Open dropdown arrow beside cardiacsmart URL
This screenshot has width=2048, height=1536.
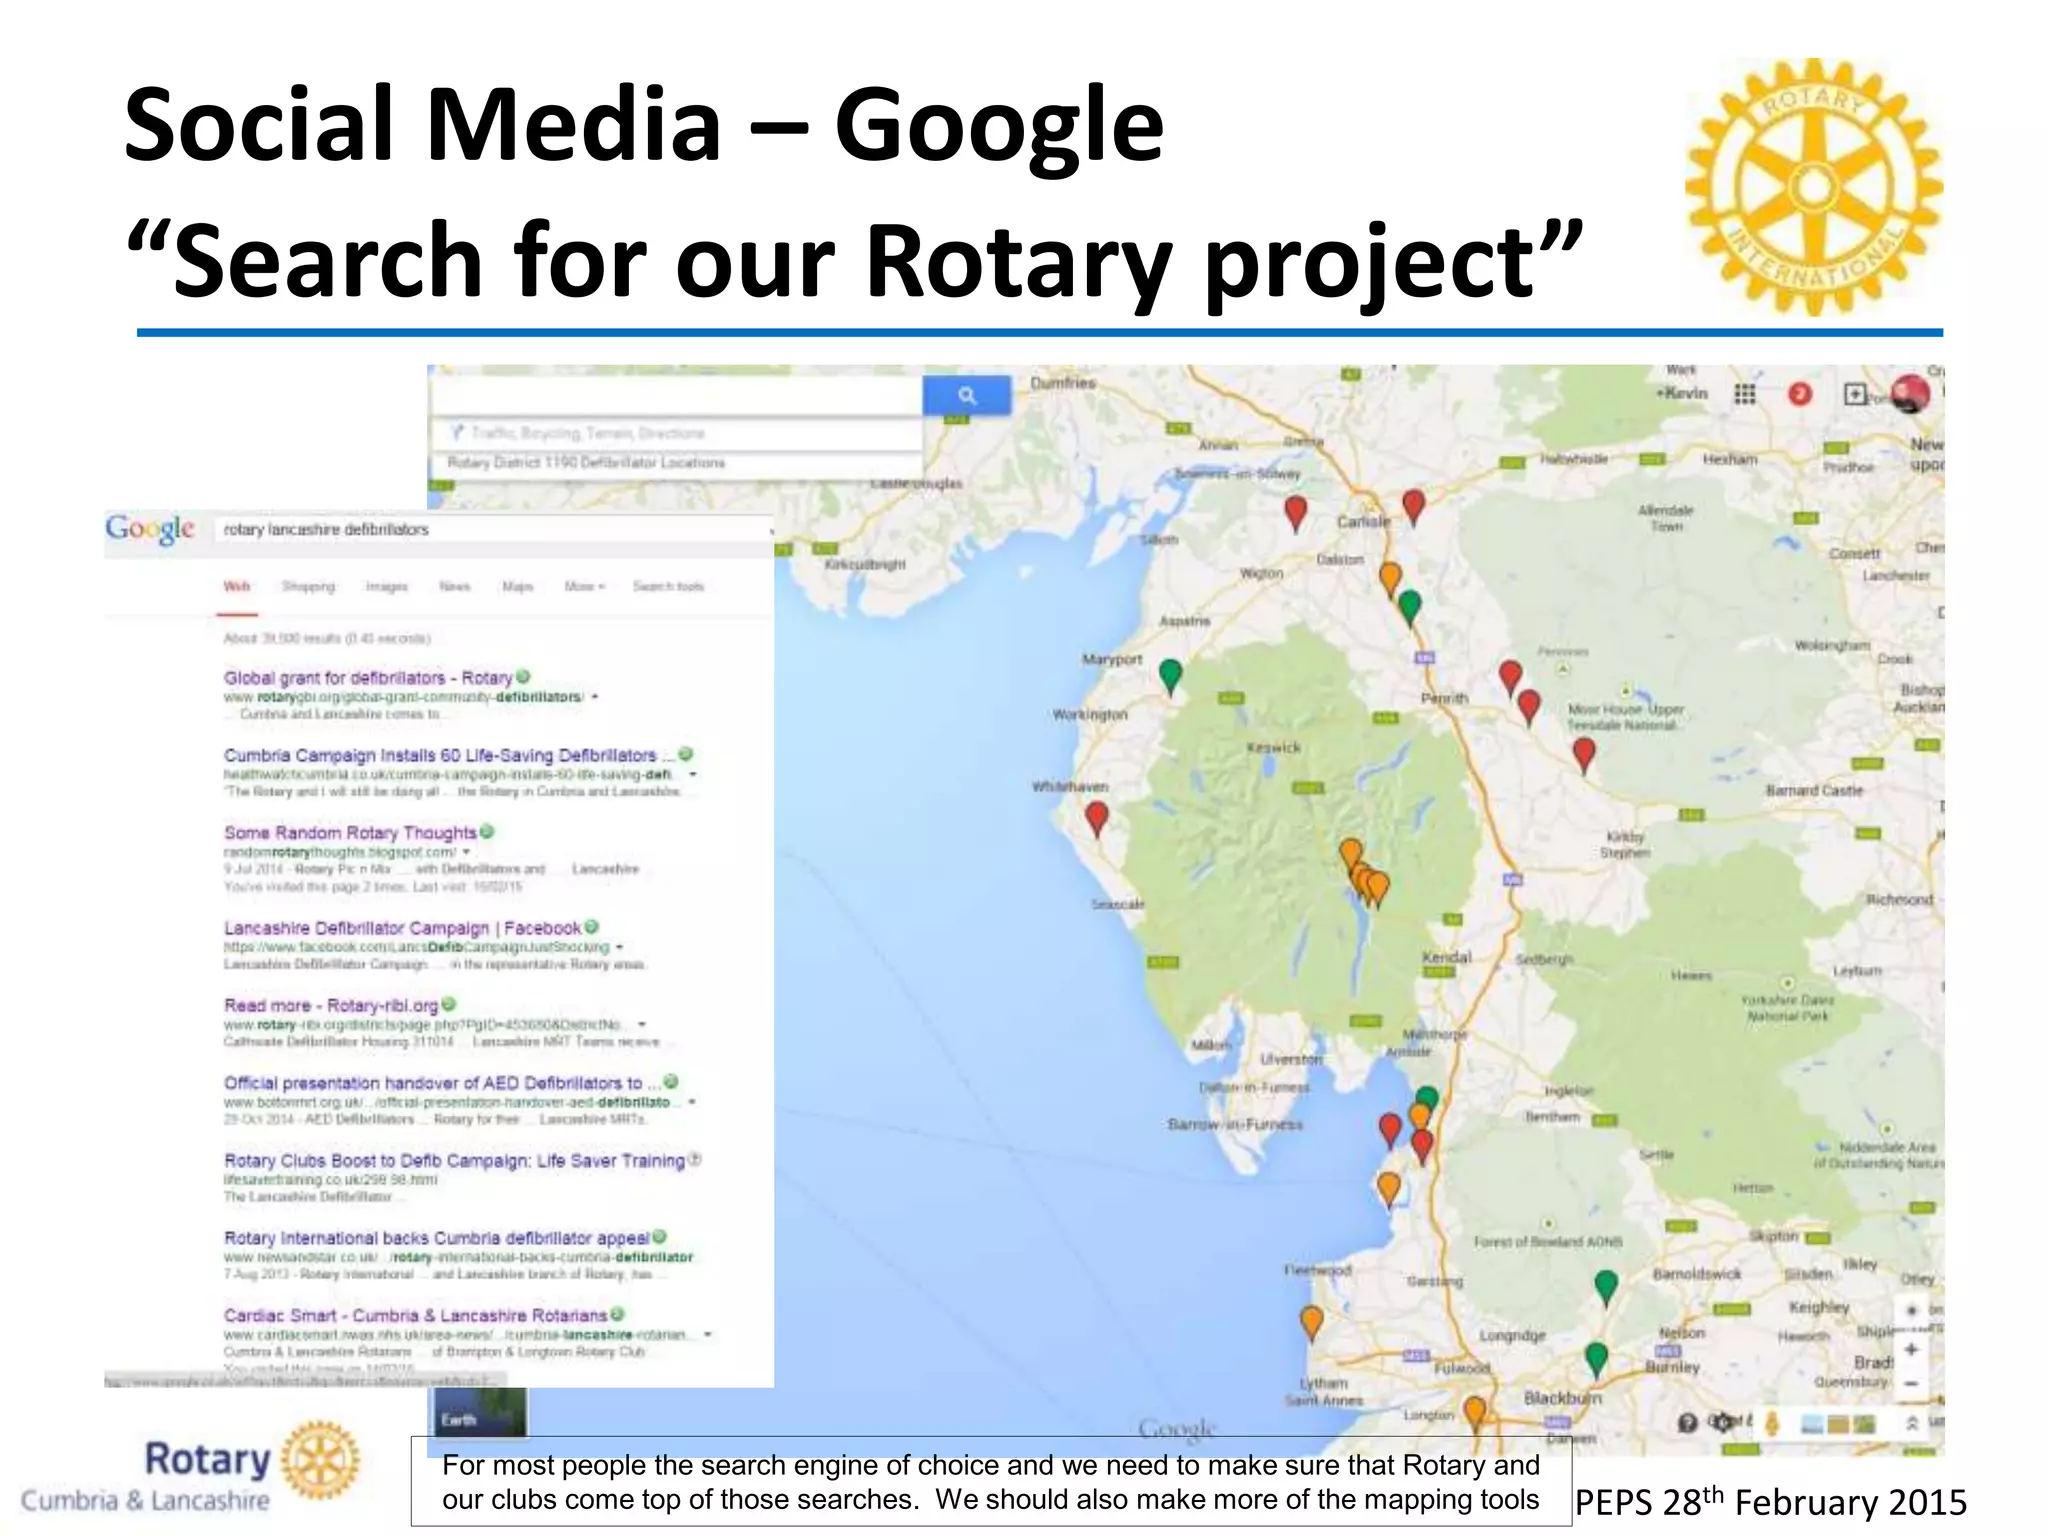[707, 1334]
